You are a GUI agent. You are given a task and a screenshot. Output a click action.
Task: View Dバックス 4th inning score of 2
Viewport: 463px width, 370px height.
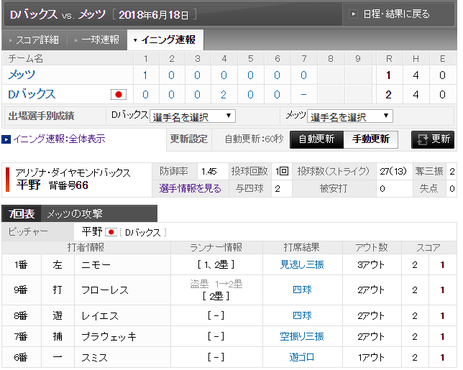tap(224, 95)
